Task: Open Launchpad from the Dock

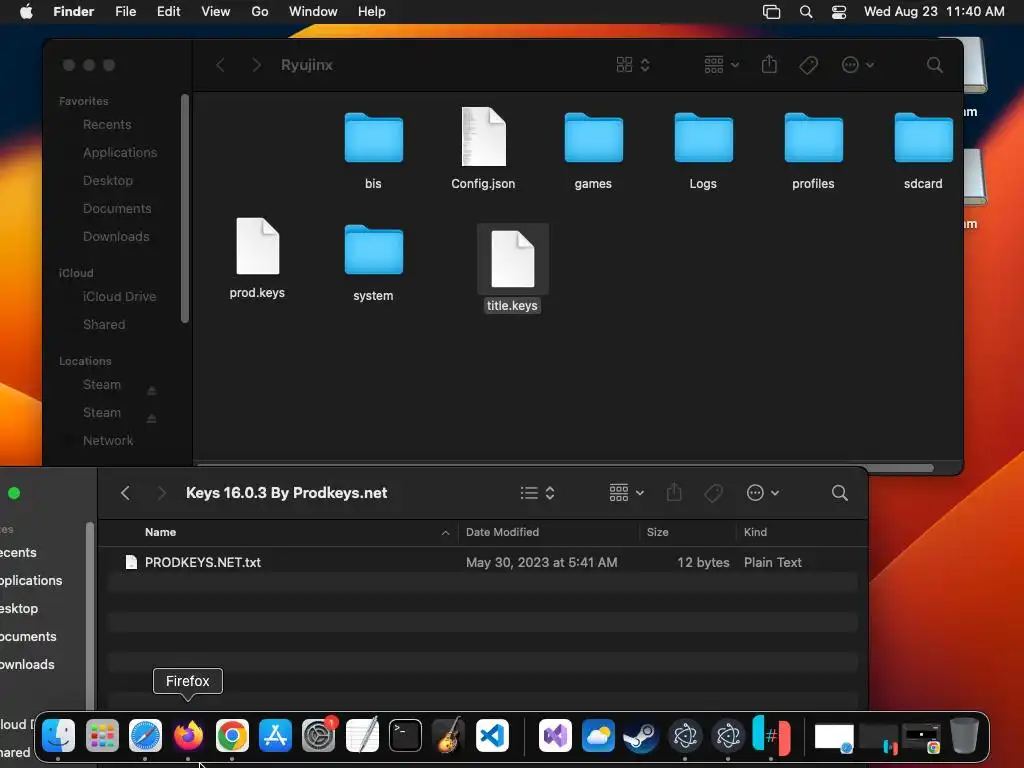Action: coord(102,735)
